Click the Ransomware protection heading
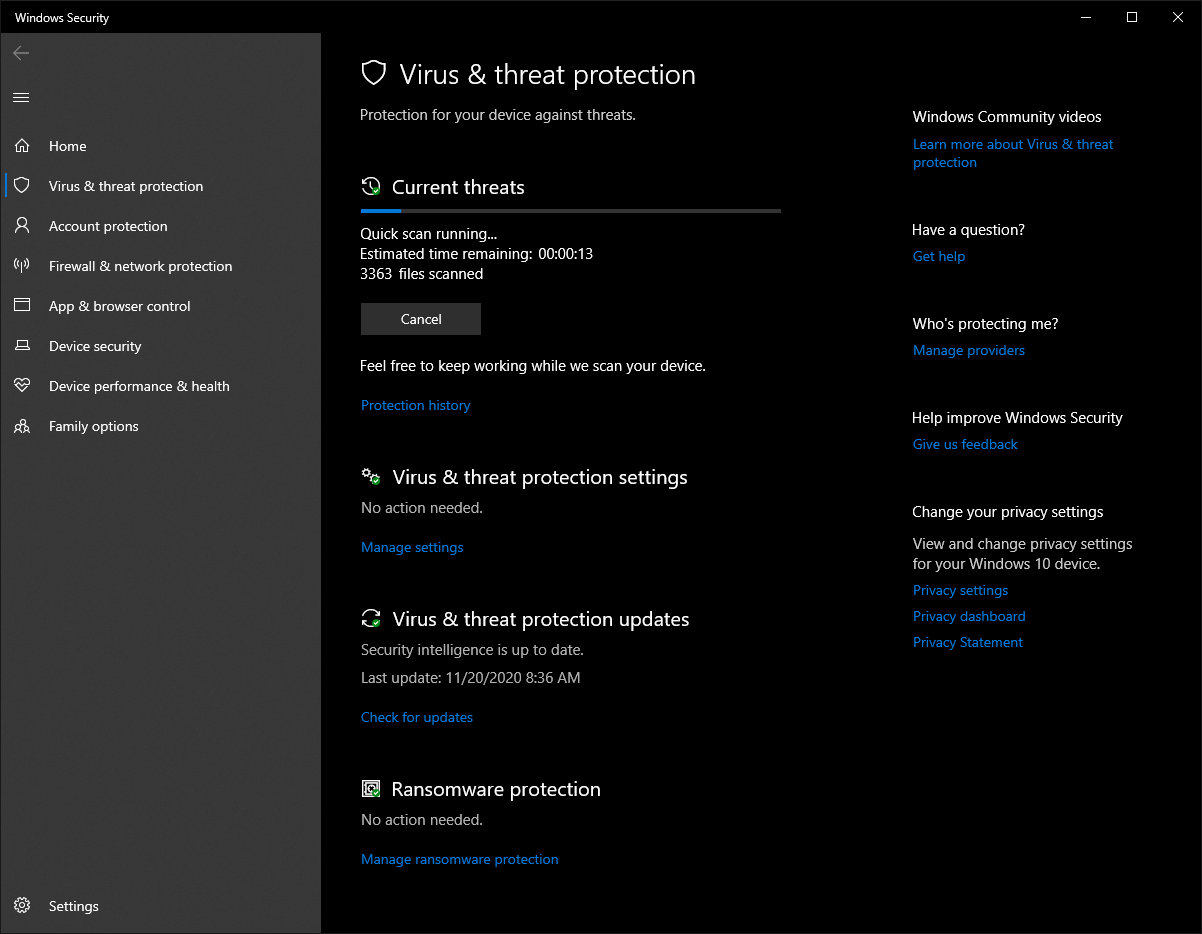Image resolution: width=1202 pixels, height=934 pixels. [496, 789]
